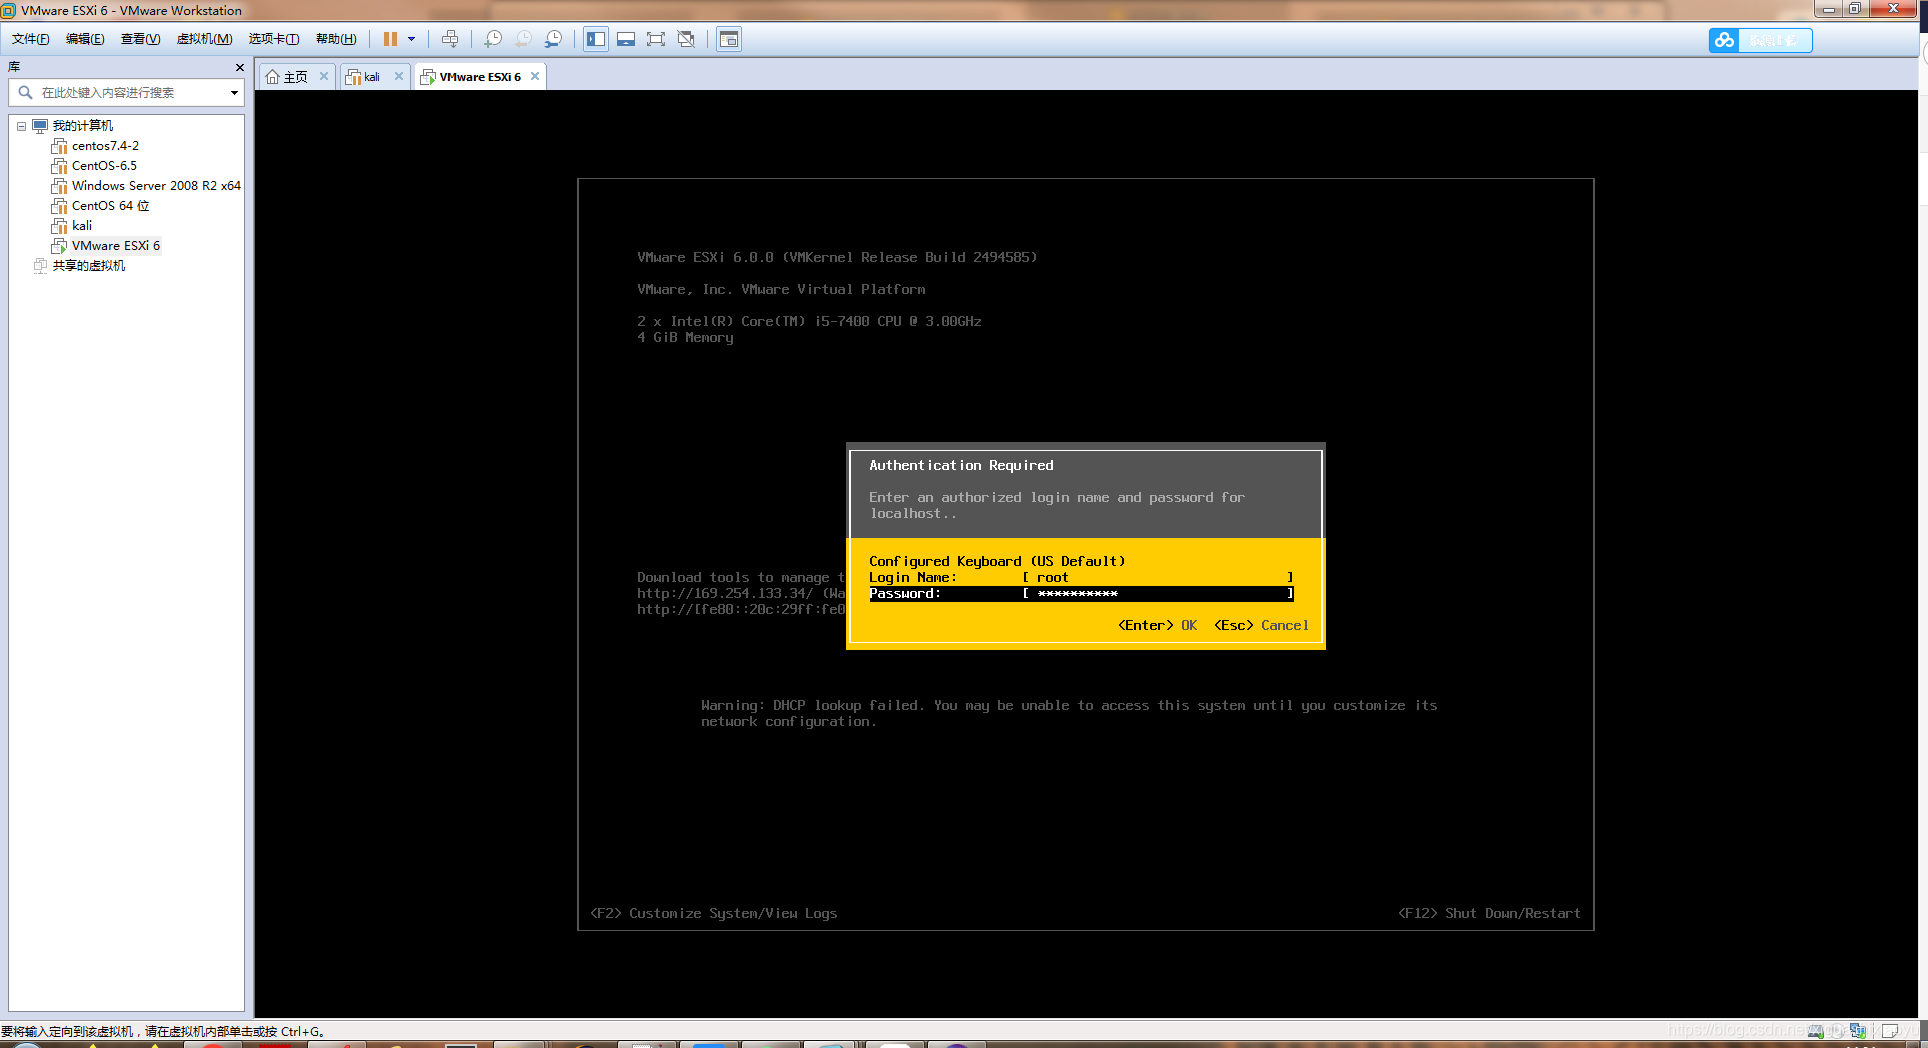
Task: Take a snapshot of this virtual machine
Action: pos(493,39)
